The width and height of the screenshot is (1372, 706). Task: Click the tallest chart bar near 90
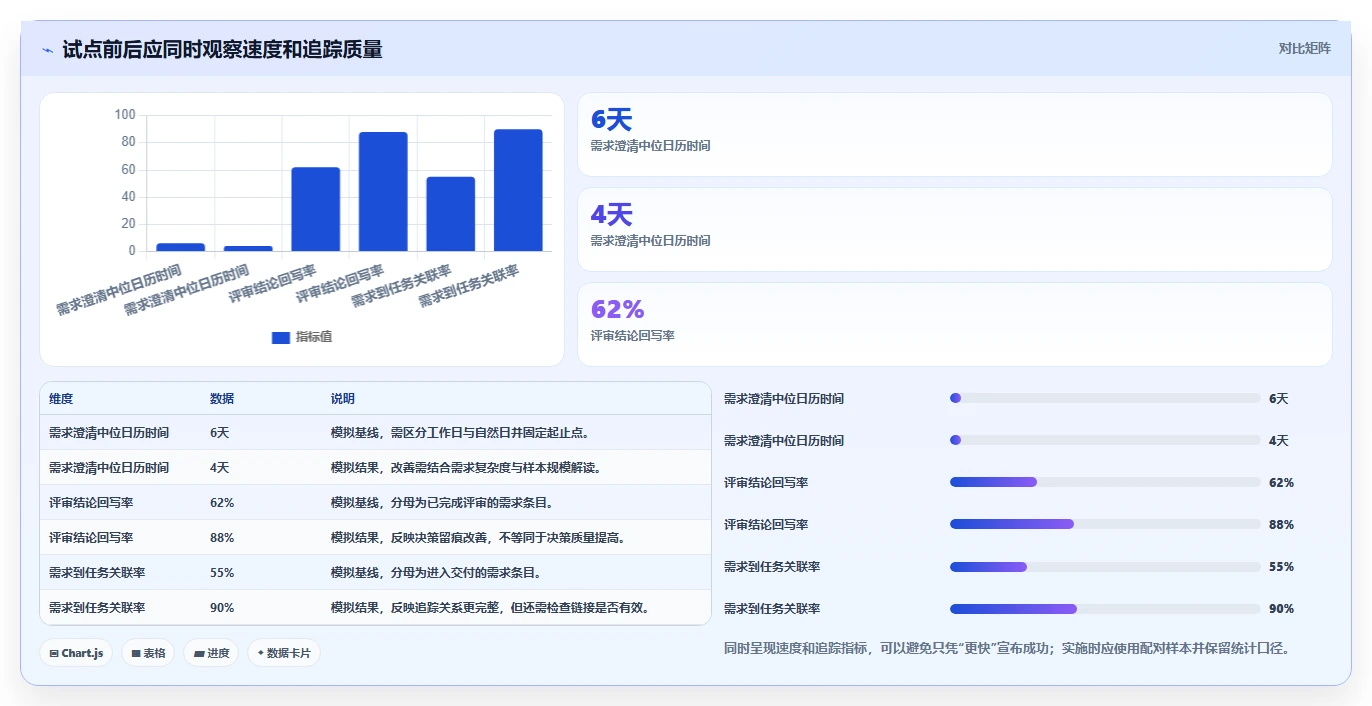point(518,190)
